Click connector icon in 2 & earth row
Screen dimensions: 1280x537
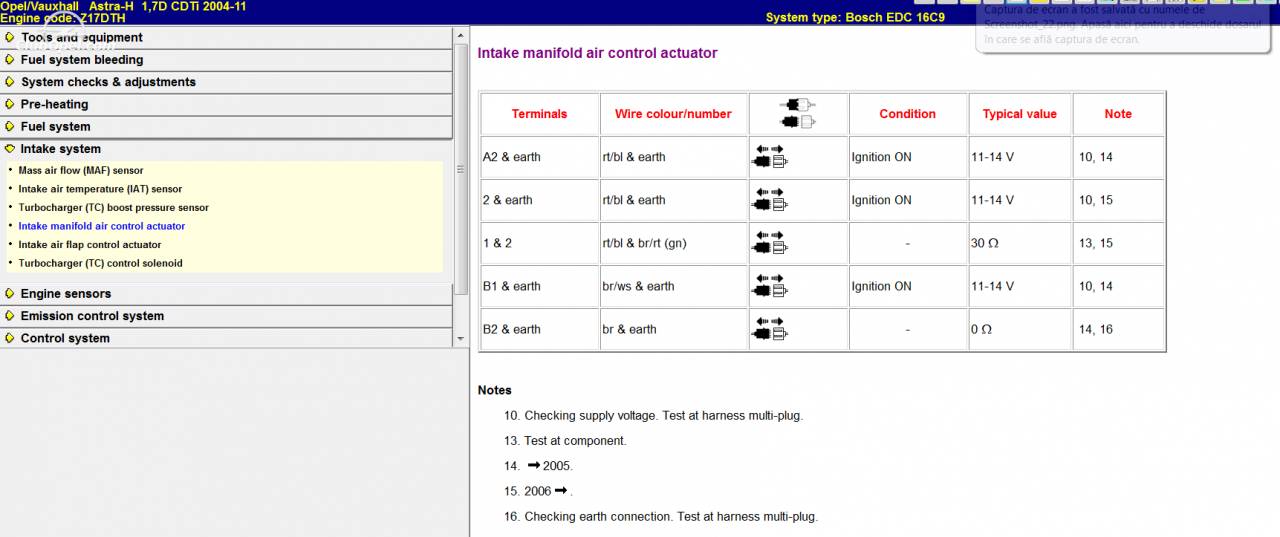coord(769,200)
